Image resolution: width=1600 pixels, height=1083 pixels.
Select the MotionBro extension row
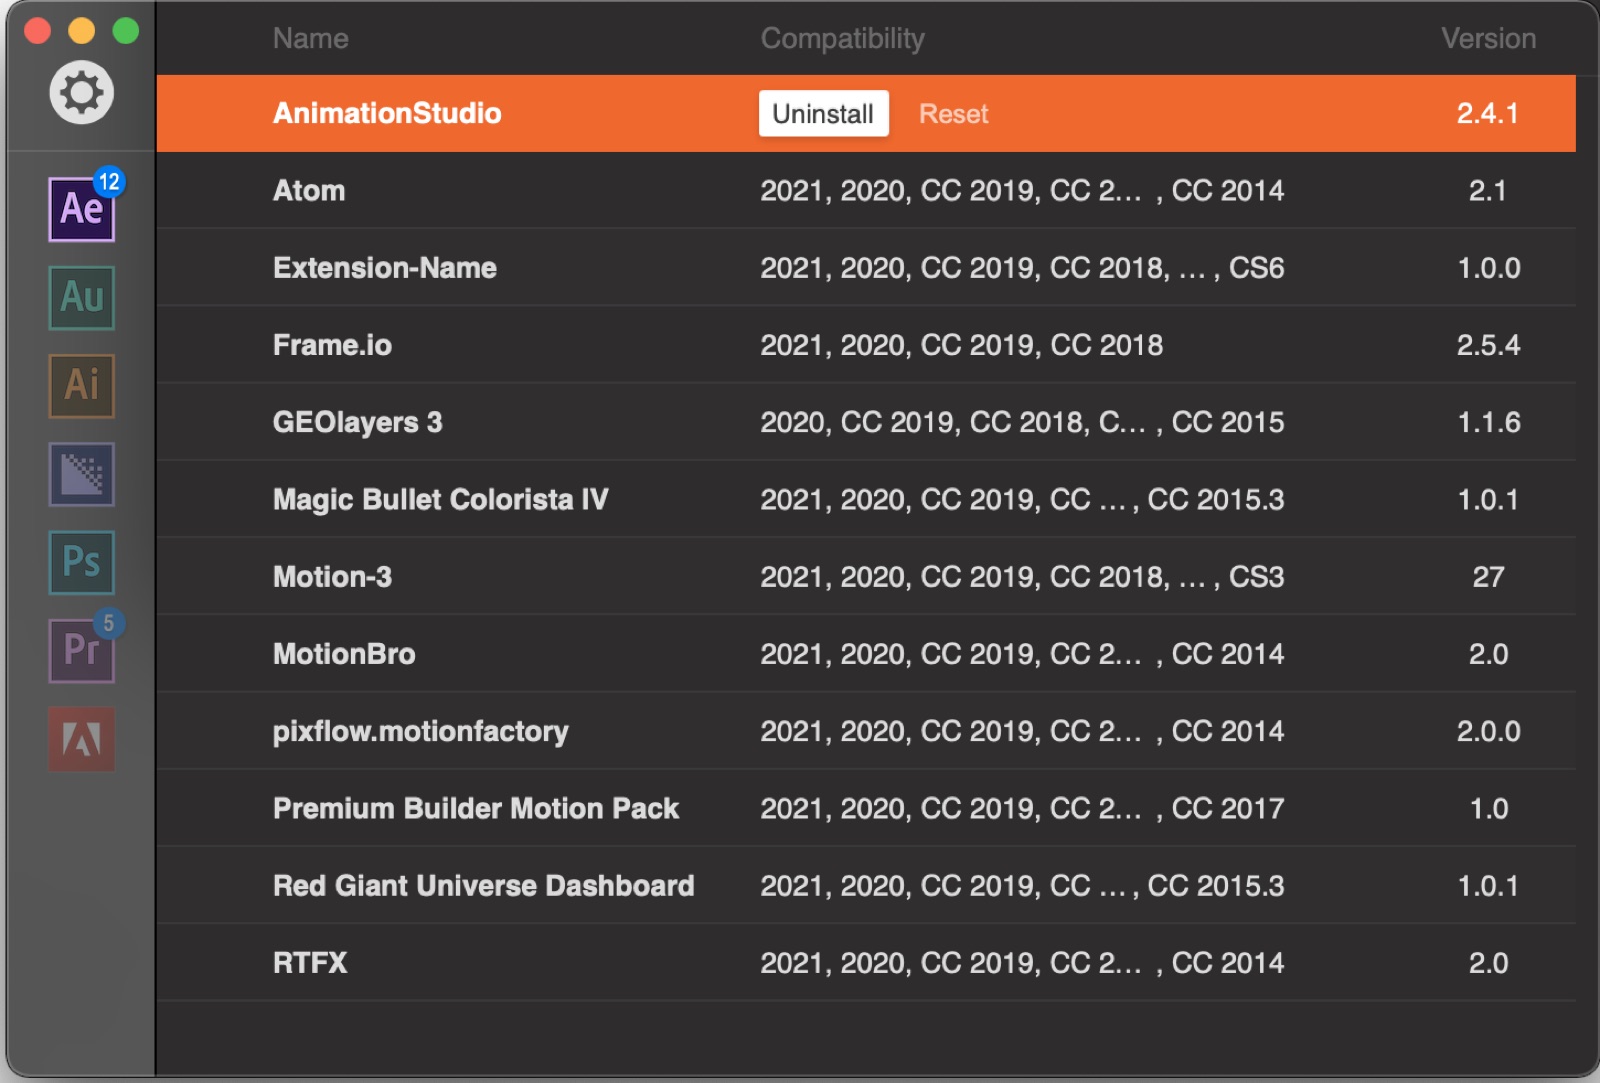click(x=866, y=654)
